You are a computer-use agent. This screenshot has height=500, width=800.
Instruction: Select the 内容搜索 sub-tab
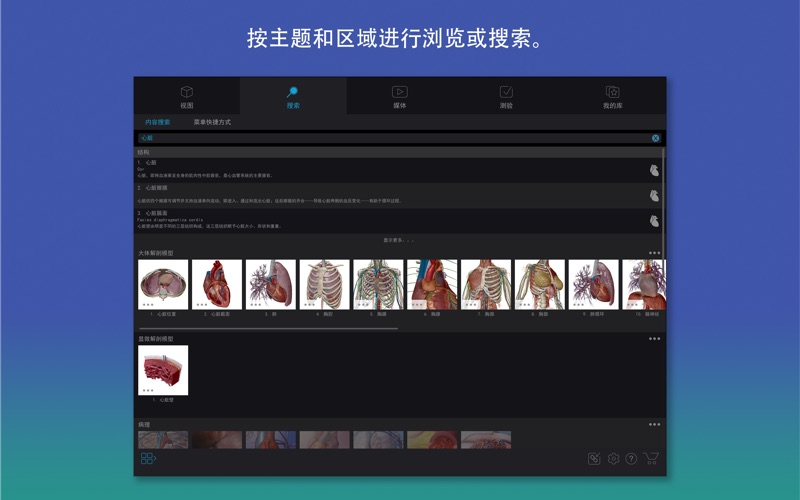point(158,122)
